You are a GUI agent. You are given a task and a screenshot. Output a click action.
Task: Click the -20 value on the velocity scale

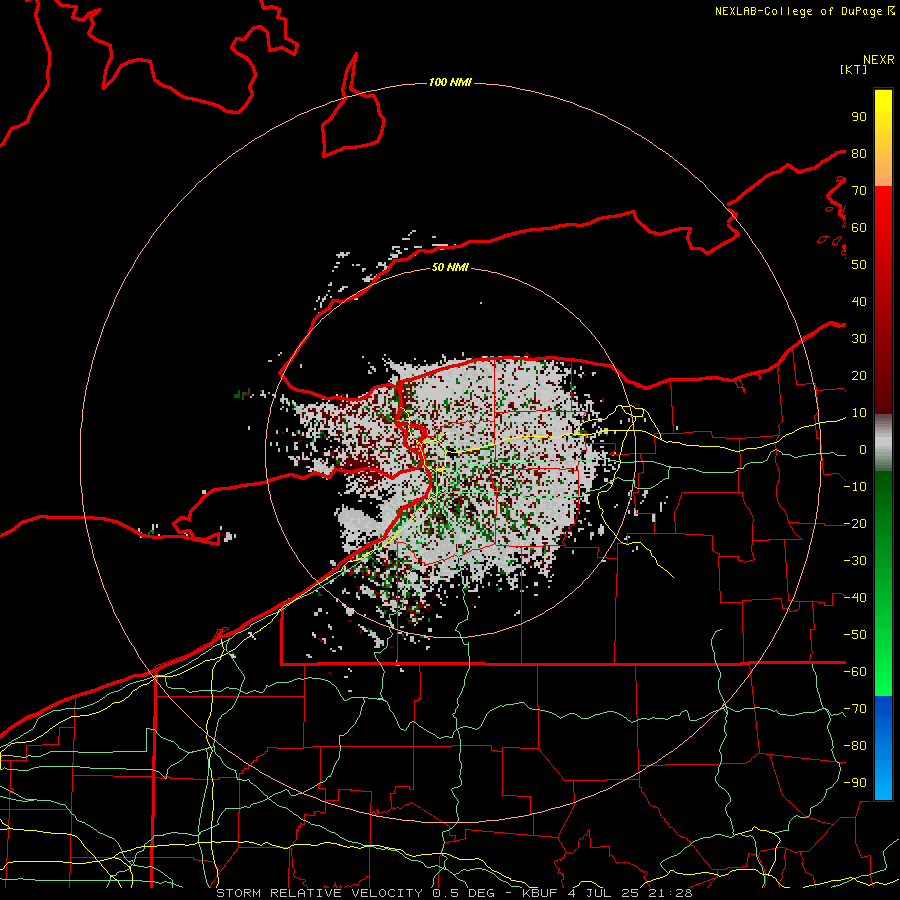pos(855,524)
